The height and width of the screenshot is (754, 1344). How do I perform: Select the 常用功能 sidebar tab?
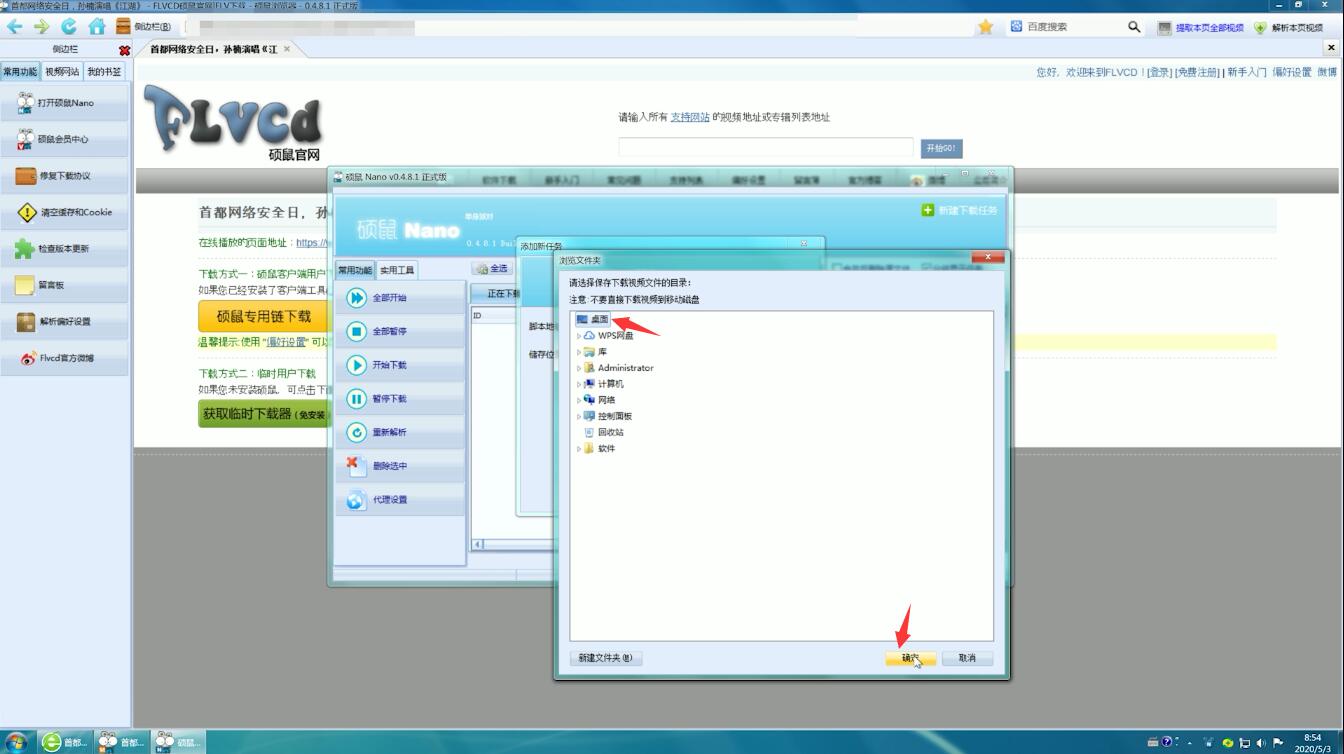tap(20, 72)
